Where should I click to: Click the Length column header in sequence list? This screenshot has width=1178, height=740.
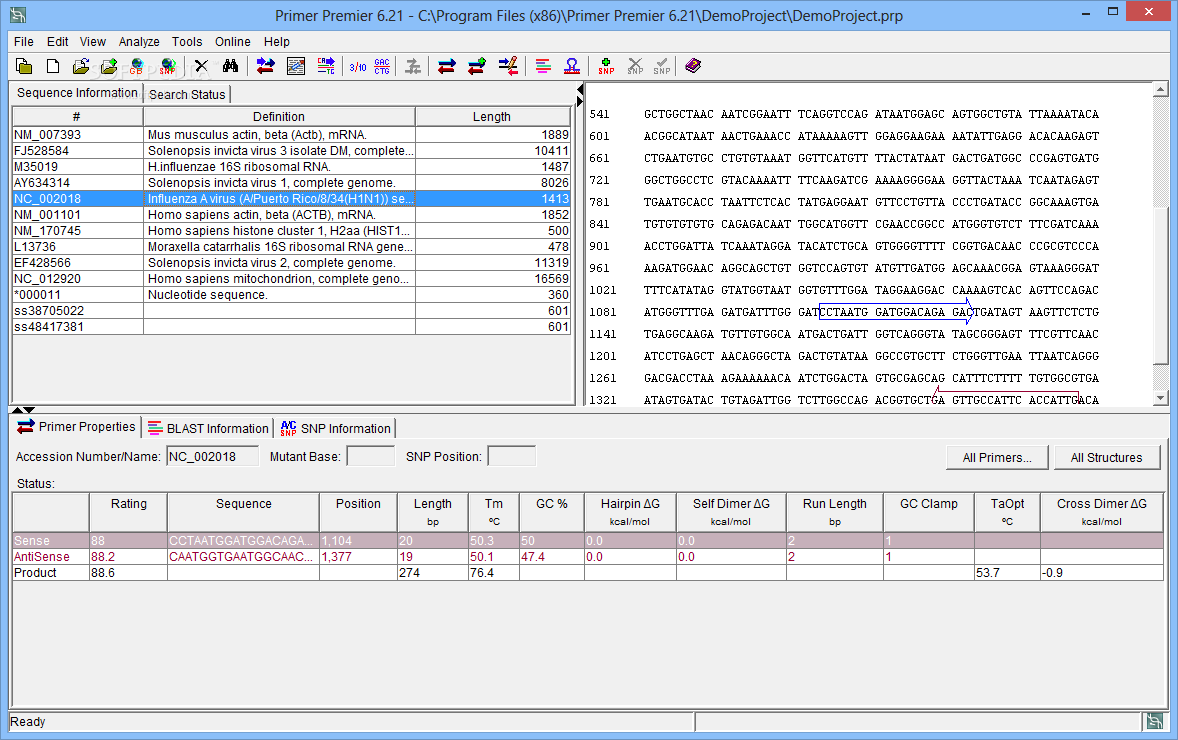coord(492,116)
